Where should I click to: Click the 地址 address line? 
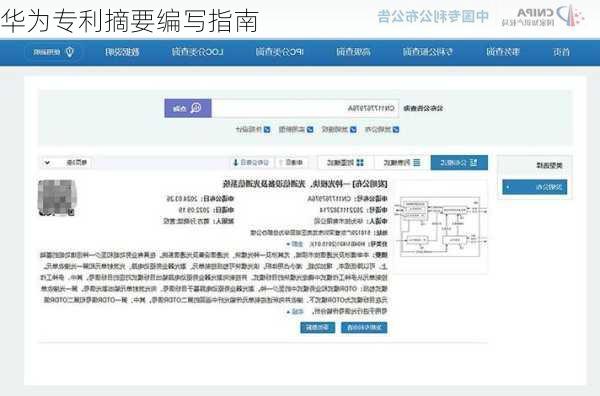coord(319,232)
